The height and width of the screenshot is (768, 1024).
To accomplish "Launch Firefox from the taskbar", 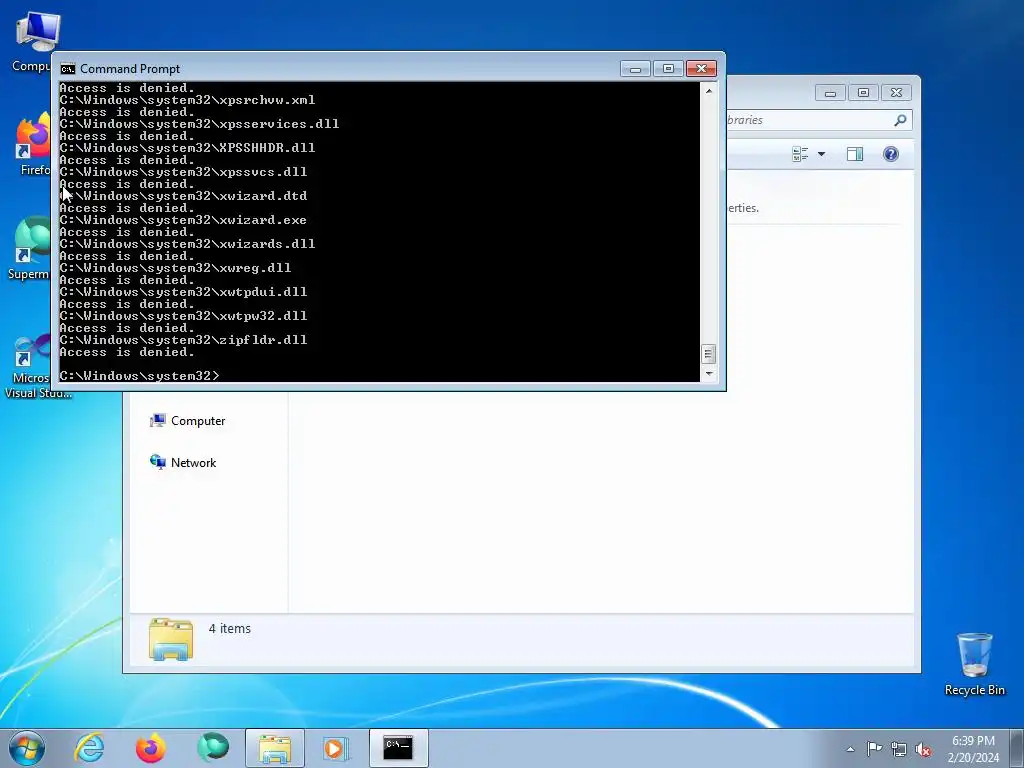I will coord(151,748).
